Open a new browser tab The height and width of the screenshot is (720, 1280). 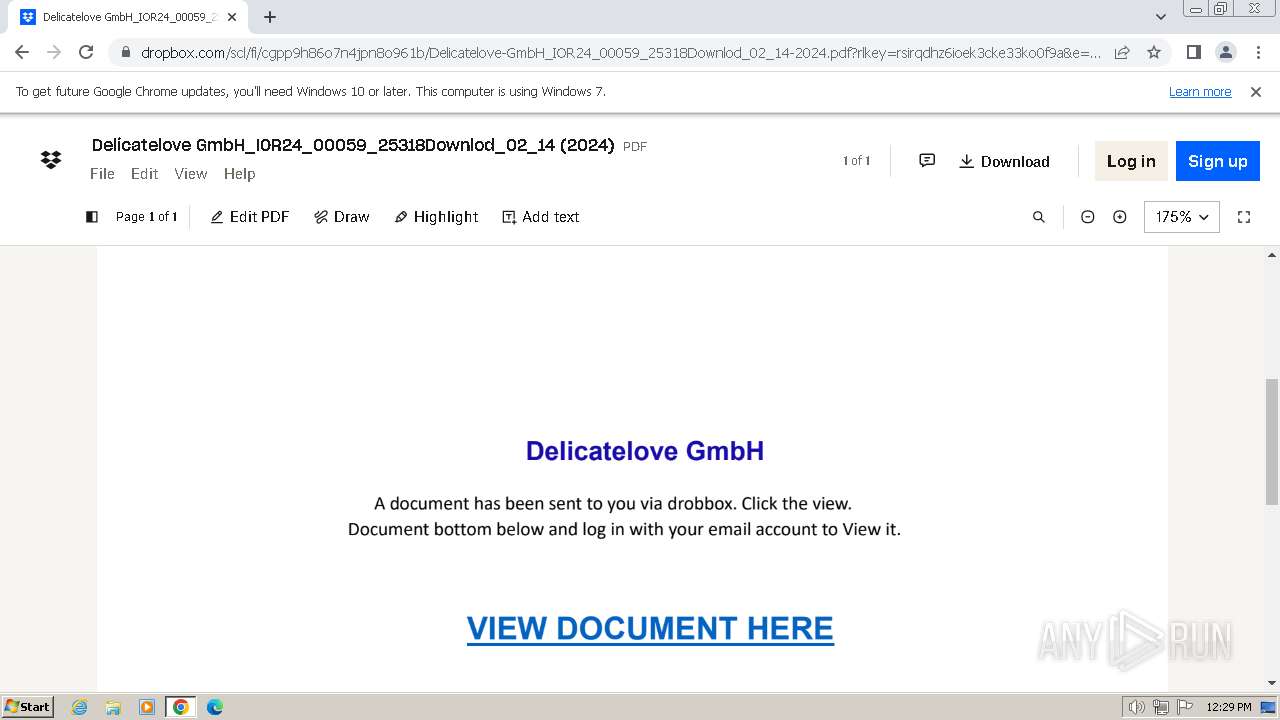[x=270, y=17]
